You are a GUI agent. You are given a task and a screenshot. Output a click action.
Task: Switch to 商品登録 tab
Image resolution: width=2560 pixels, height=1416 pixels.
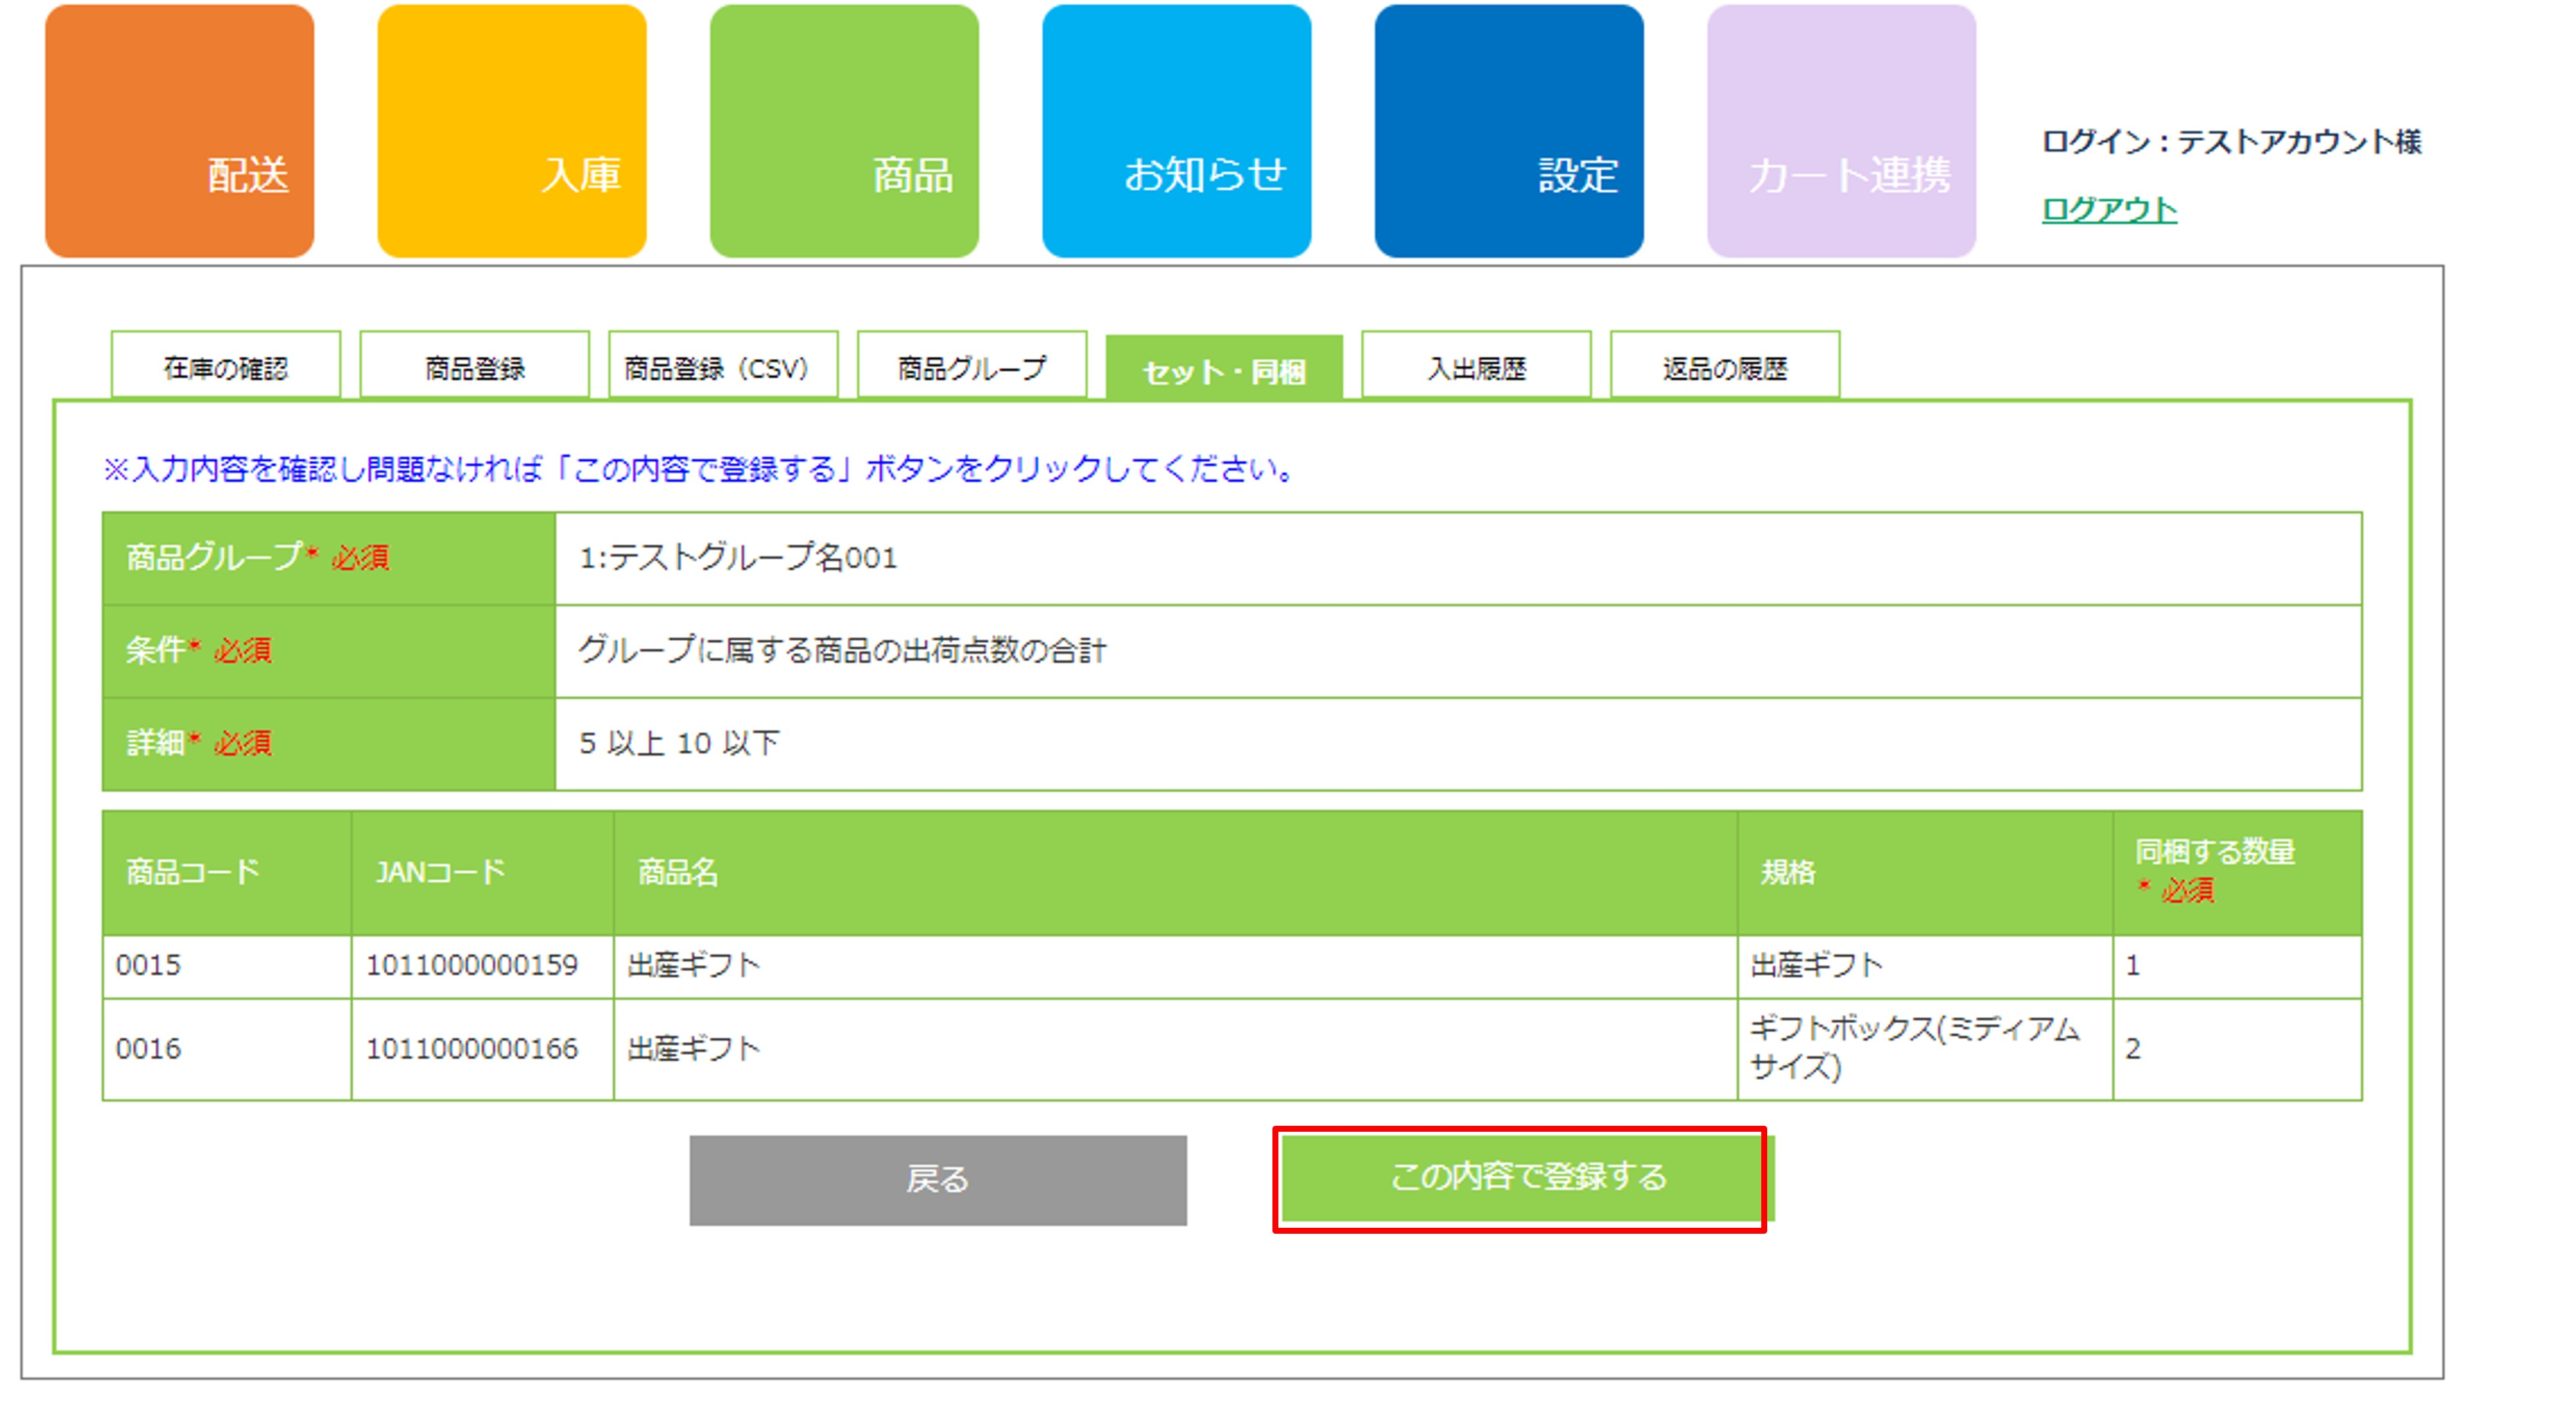click(475, 367)
